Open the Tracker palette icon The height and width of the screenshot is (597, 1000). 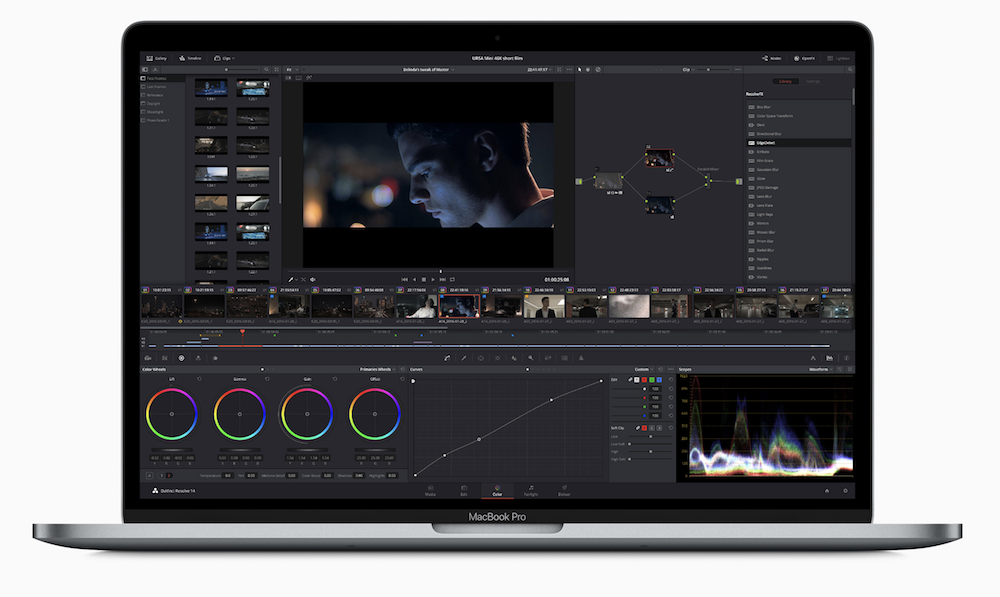tap(497, 358)
